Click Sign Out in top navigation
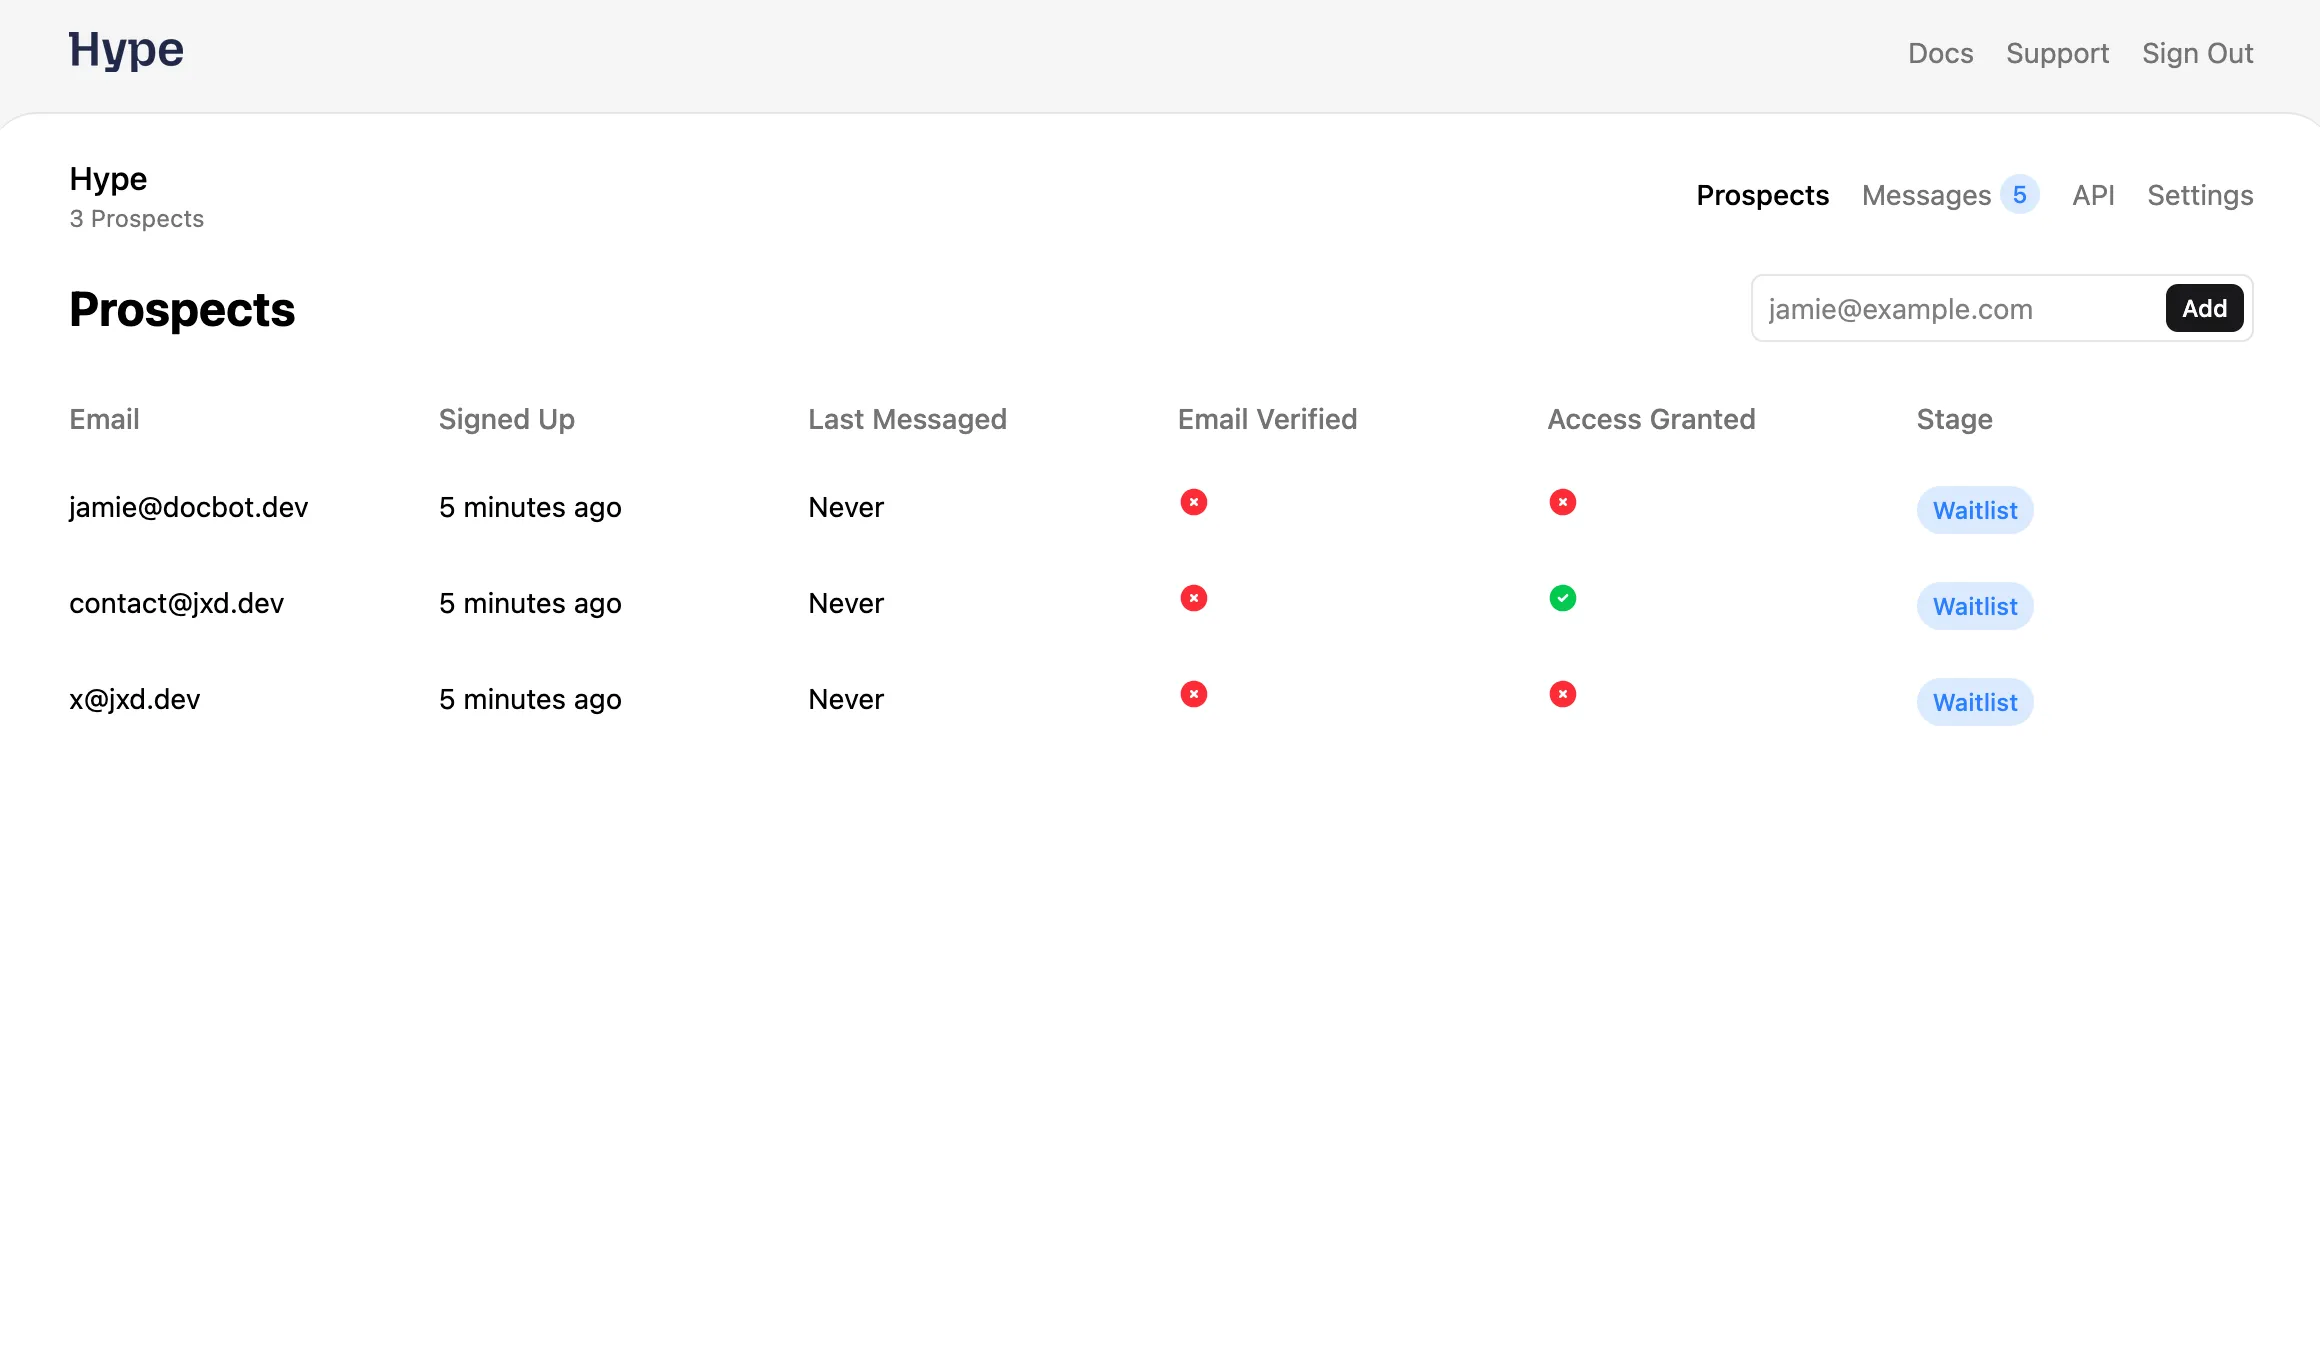Screen dimensions: 2320x1354 pyautogui.click(x=2197, y=53)
